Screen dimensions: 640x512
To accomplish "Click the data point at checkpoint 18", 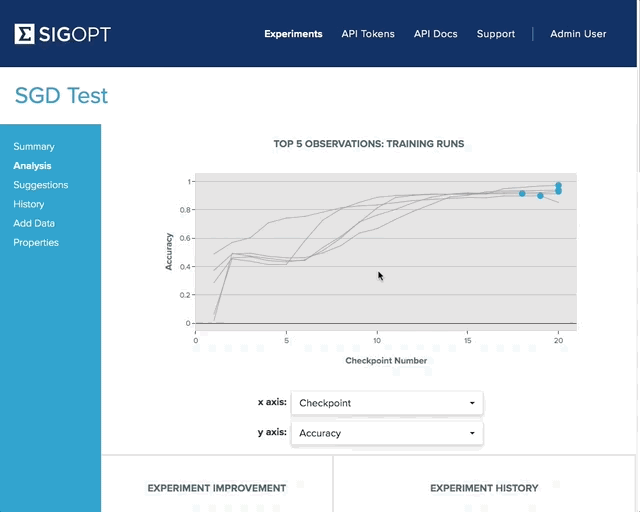I will point(522,194).
